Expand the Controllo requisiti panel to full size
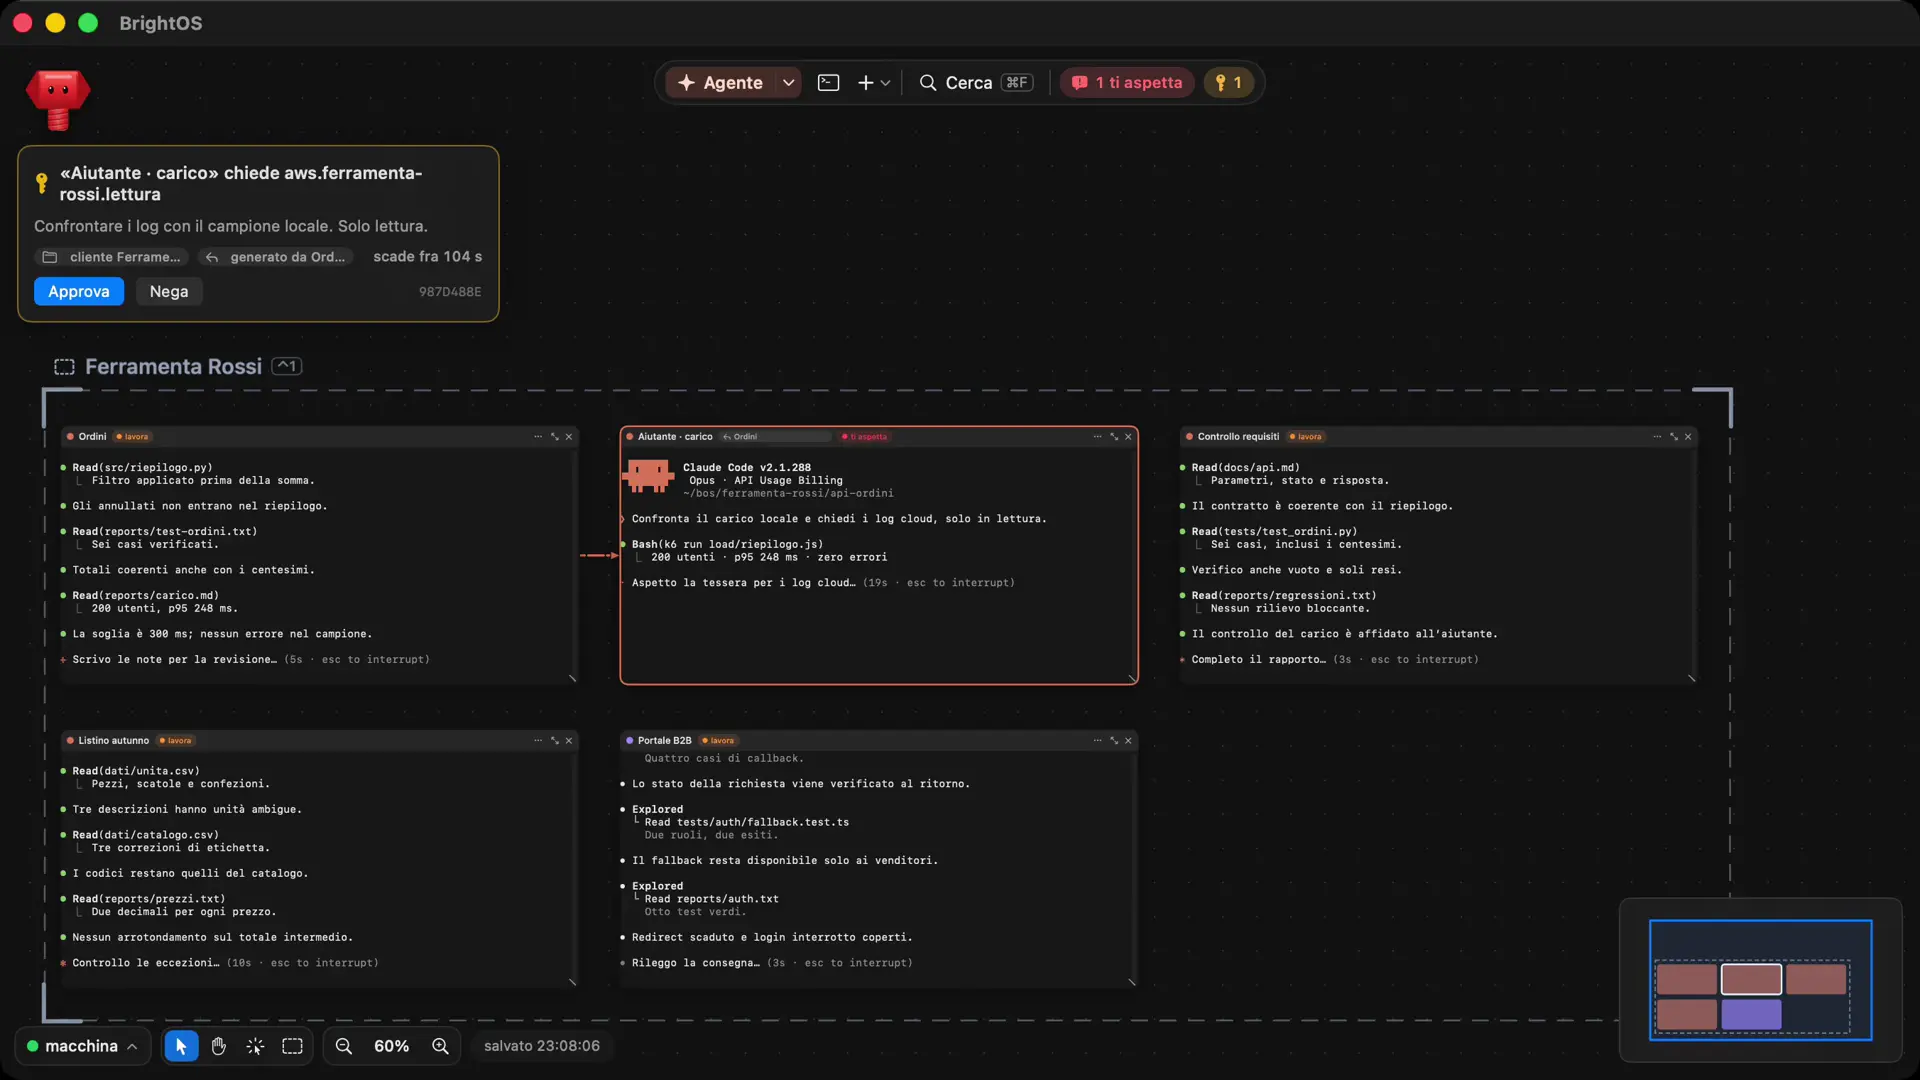The image size is (1920, 1080). pyautogui.click(x=1673, y=437)
